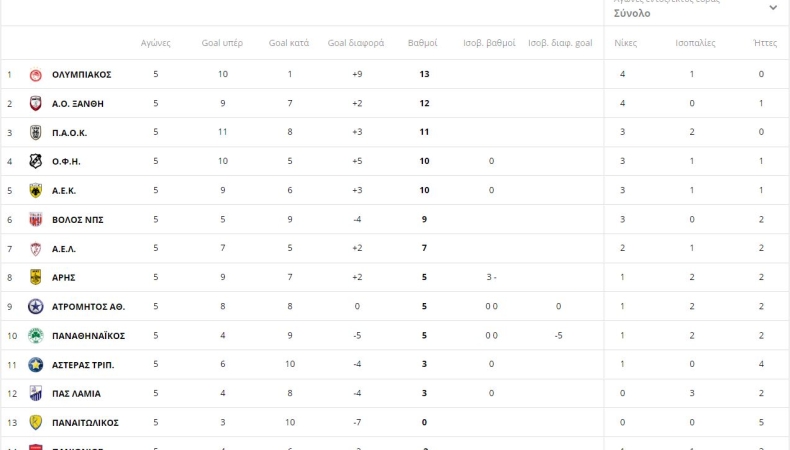Click the Α.Ο. ΞΑΝΘΗ club logo
This screenshot has width=790, height=450.
click(35, 103)
